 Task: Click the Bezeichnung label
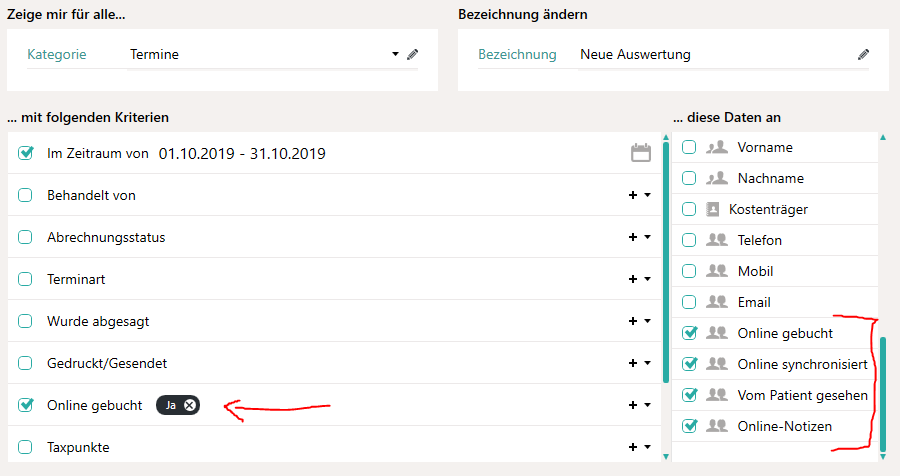coord(517,55)
